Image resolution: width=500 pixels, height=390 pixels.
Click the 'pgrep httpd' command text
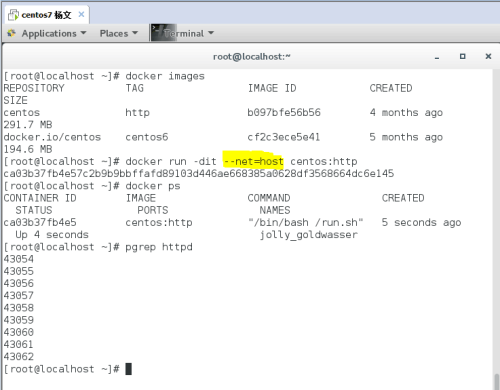[159, 247]
